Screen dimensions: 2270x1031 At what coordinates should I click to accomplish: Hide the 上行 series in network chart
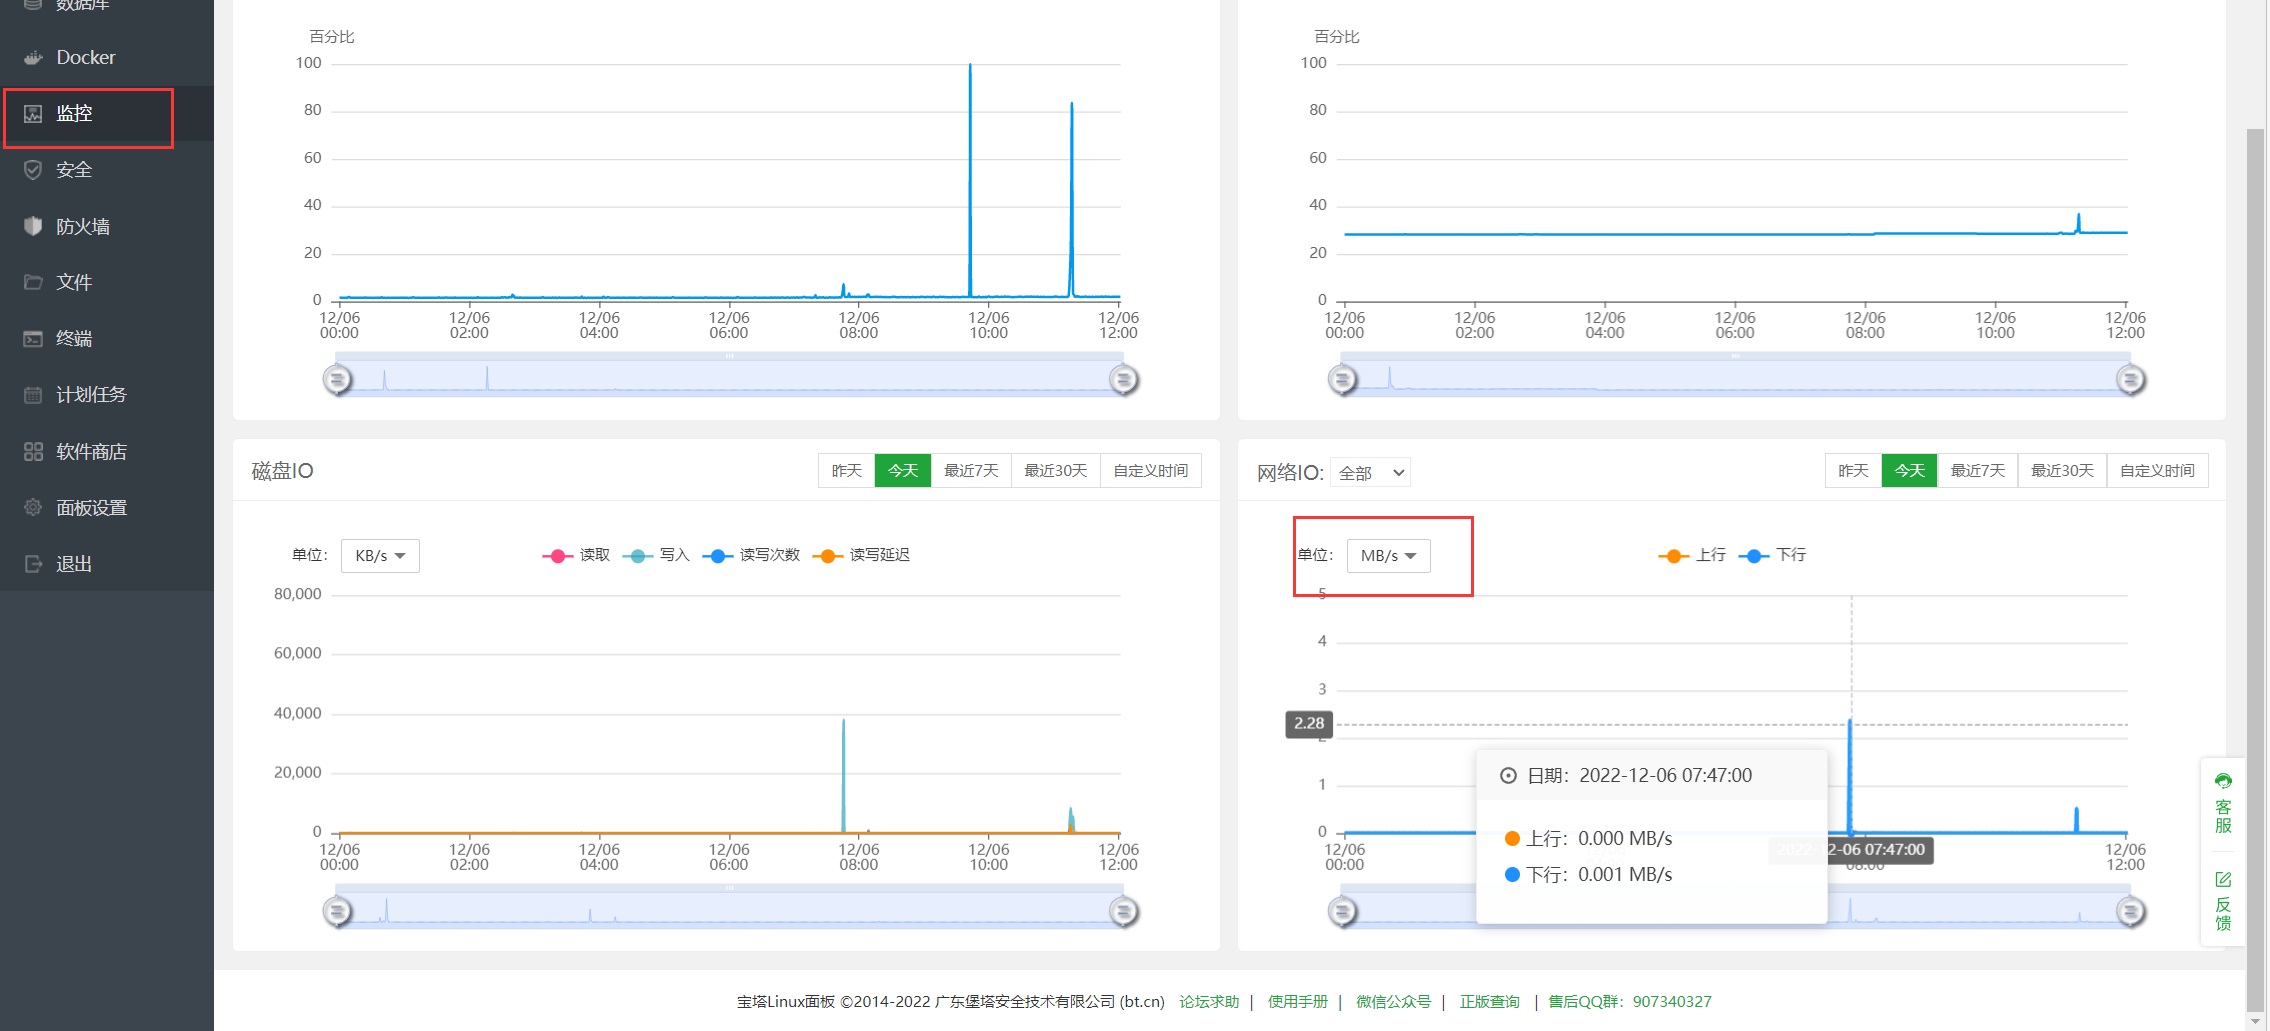coord(1692,555)
